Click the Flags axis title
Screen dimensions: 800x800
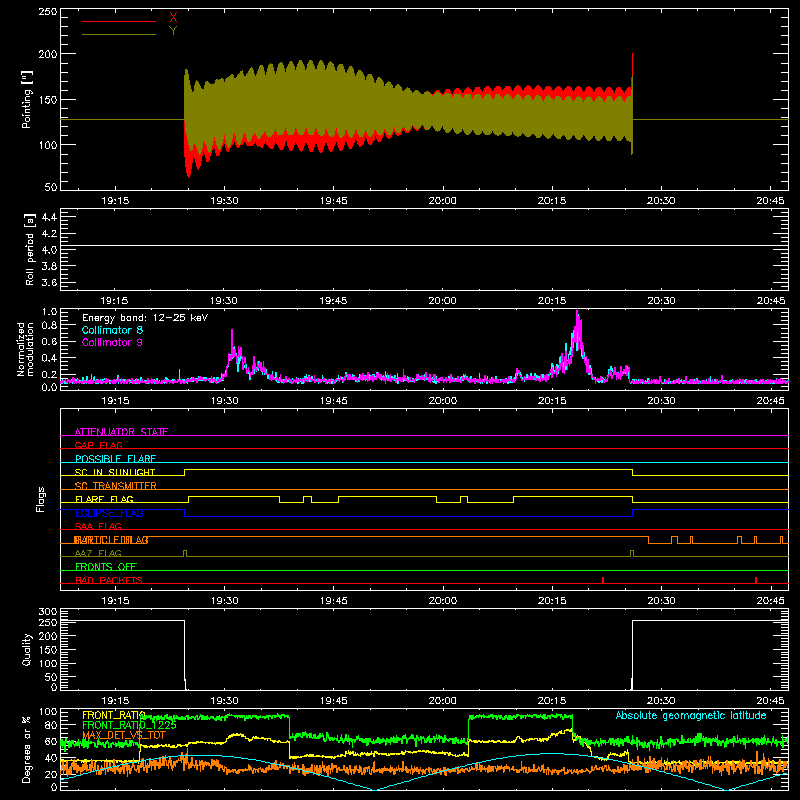click(x=41, y=499)
